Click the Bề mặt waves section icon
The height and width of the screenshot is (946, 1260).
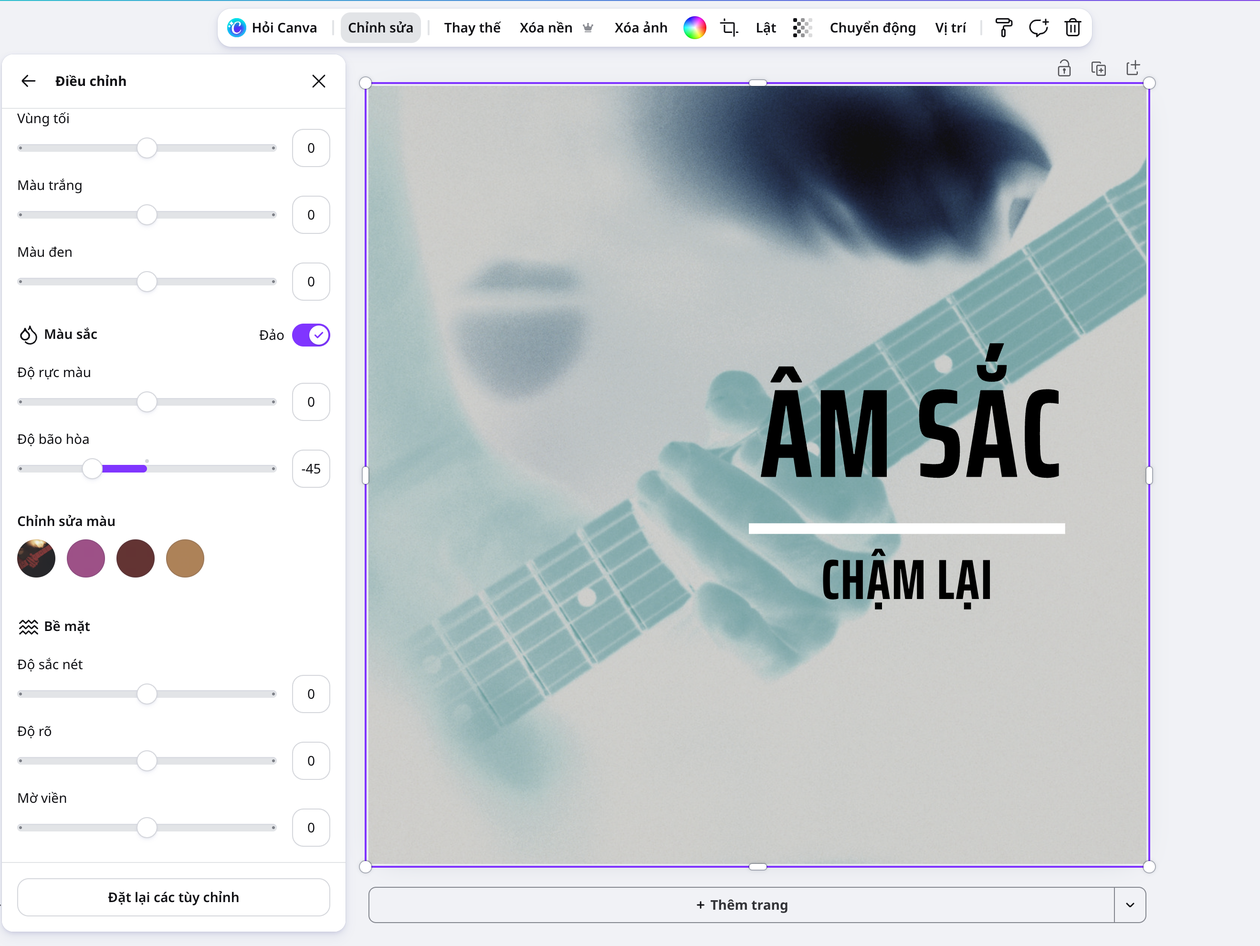coord(28,627)
